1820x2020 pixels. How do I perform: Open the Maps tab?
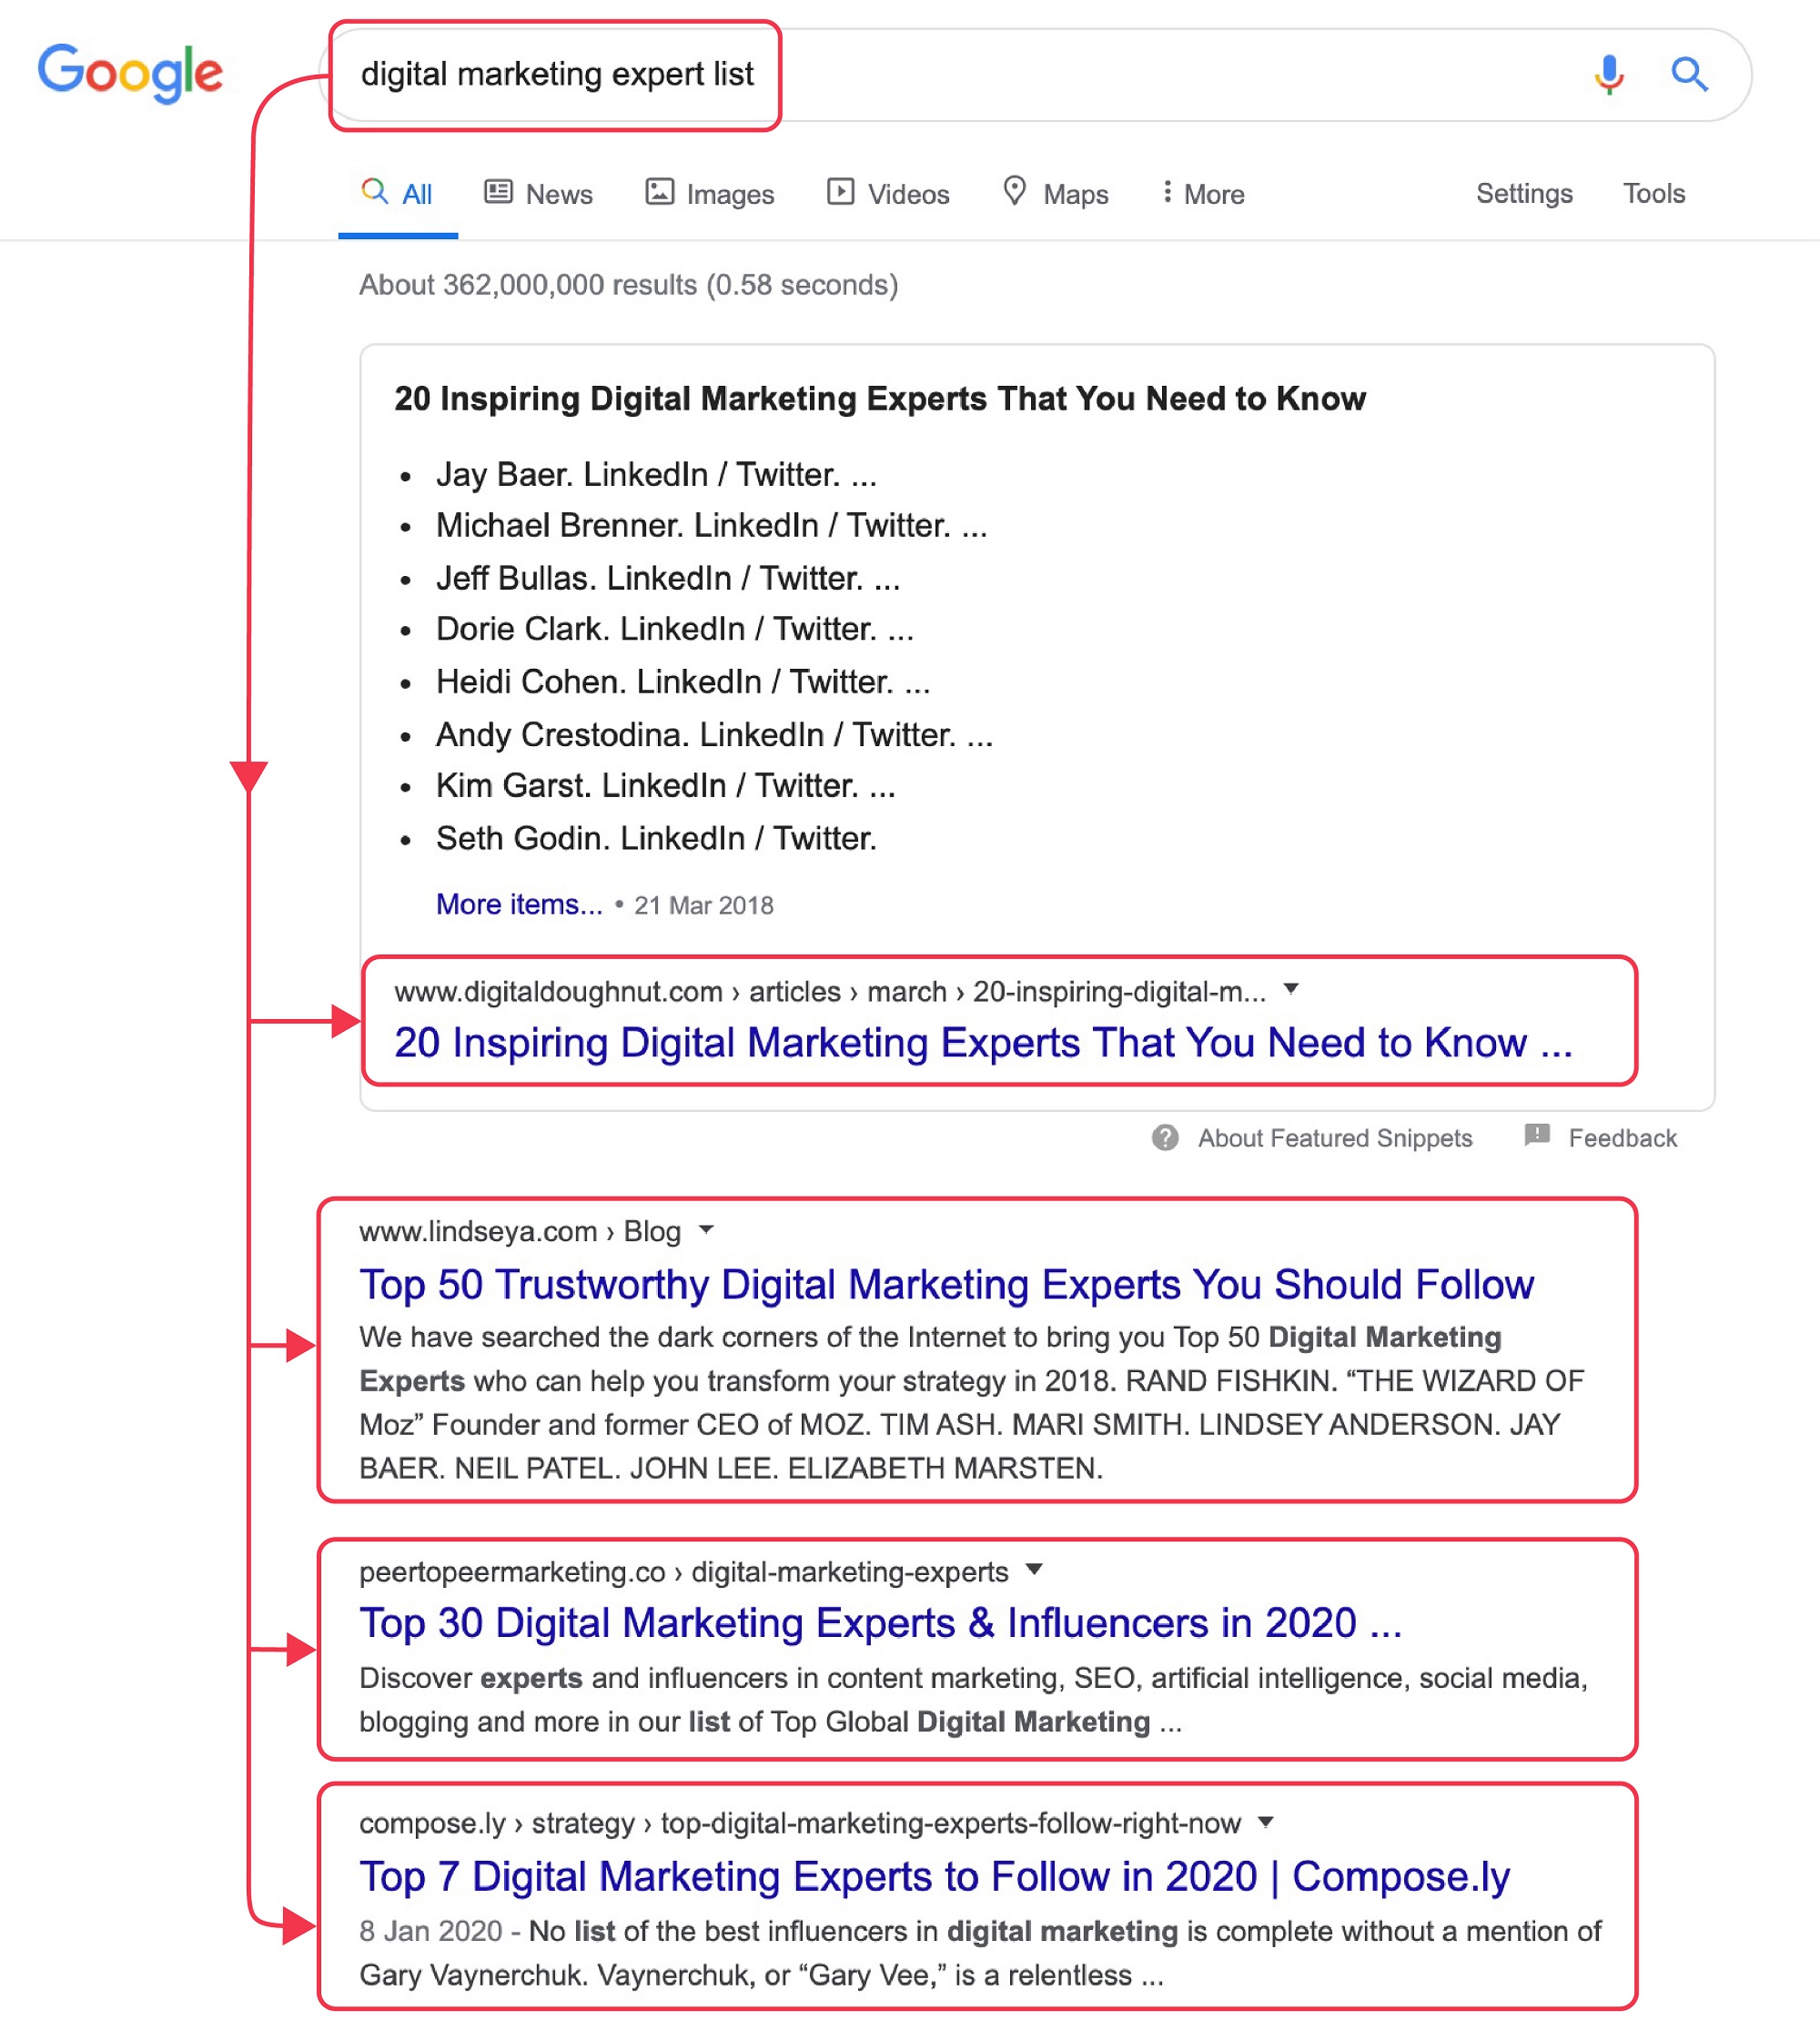[1056, 193]
